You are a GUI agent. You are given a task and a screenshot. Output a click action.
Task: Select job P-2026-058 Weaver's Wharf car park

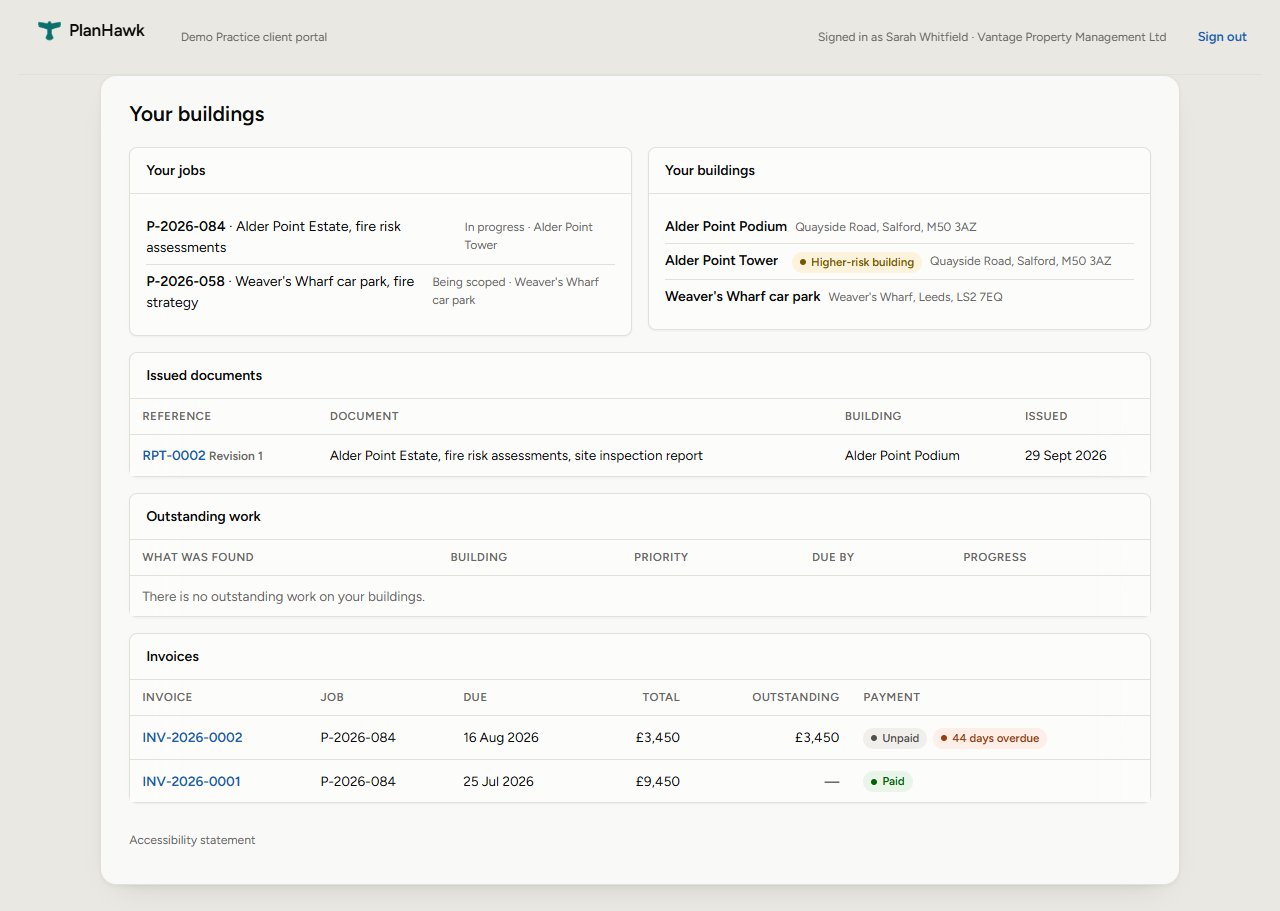pos(280,292)
